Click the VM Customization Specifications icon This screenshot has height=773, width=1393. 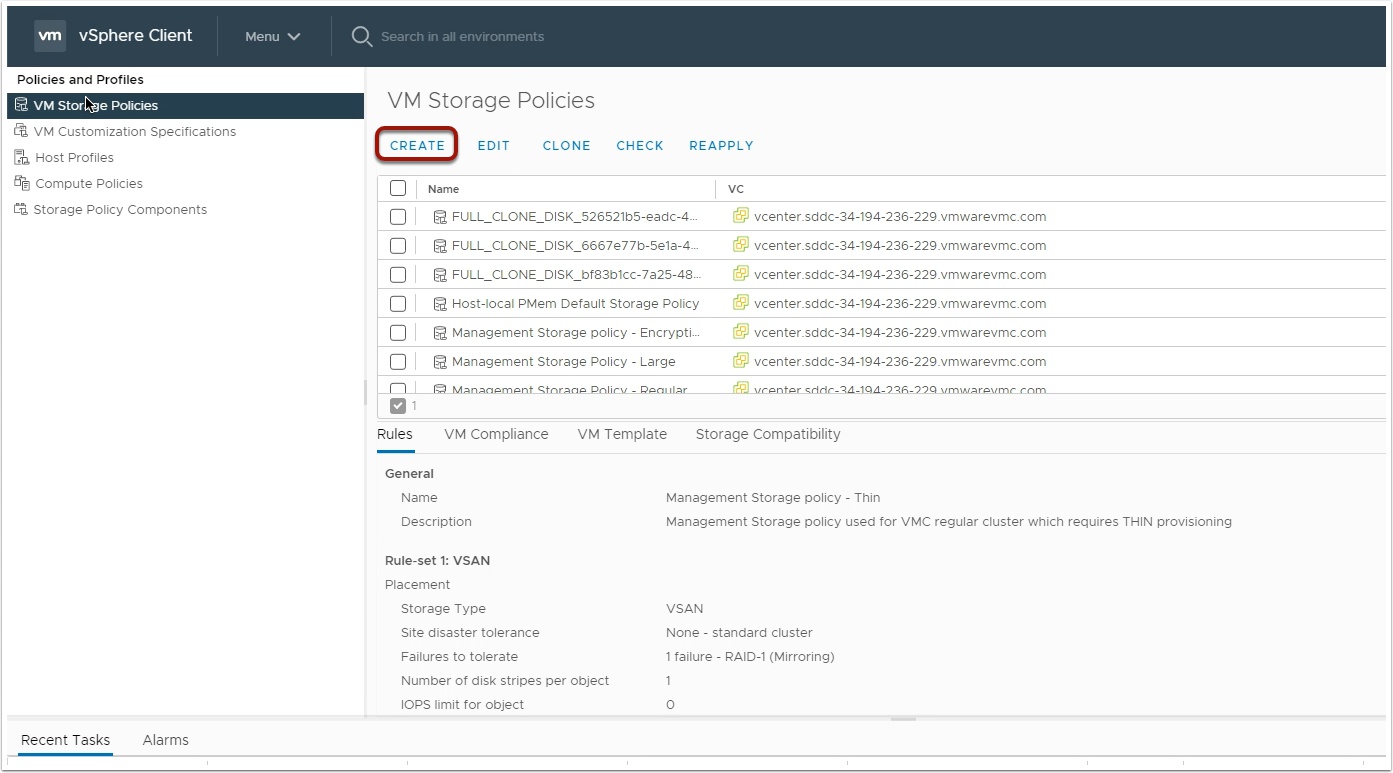pyautogui.click(x=21, y=131)
